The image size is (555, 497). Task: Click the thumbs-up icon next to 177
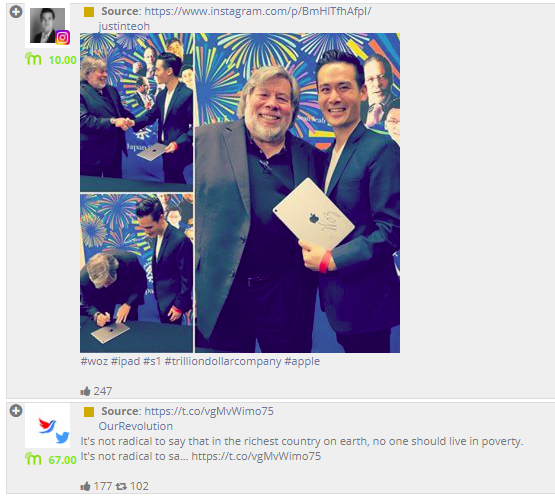pos(85,486)
